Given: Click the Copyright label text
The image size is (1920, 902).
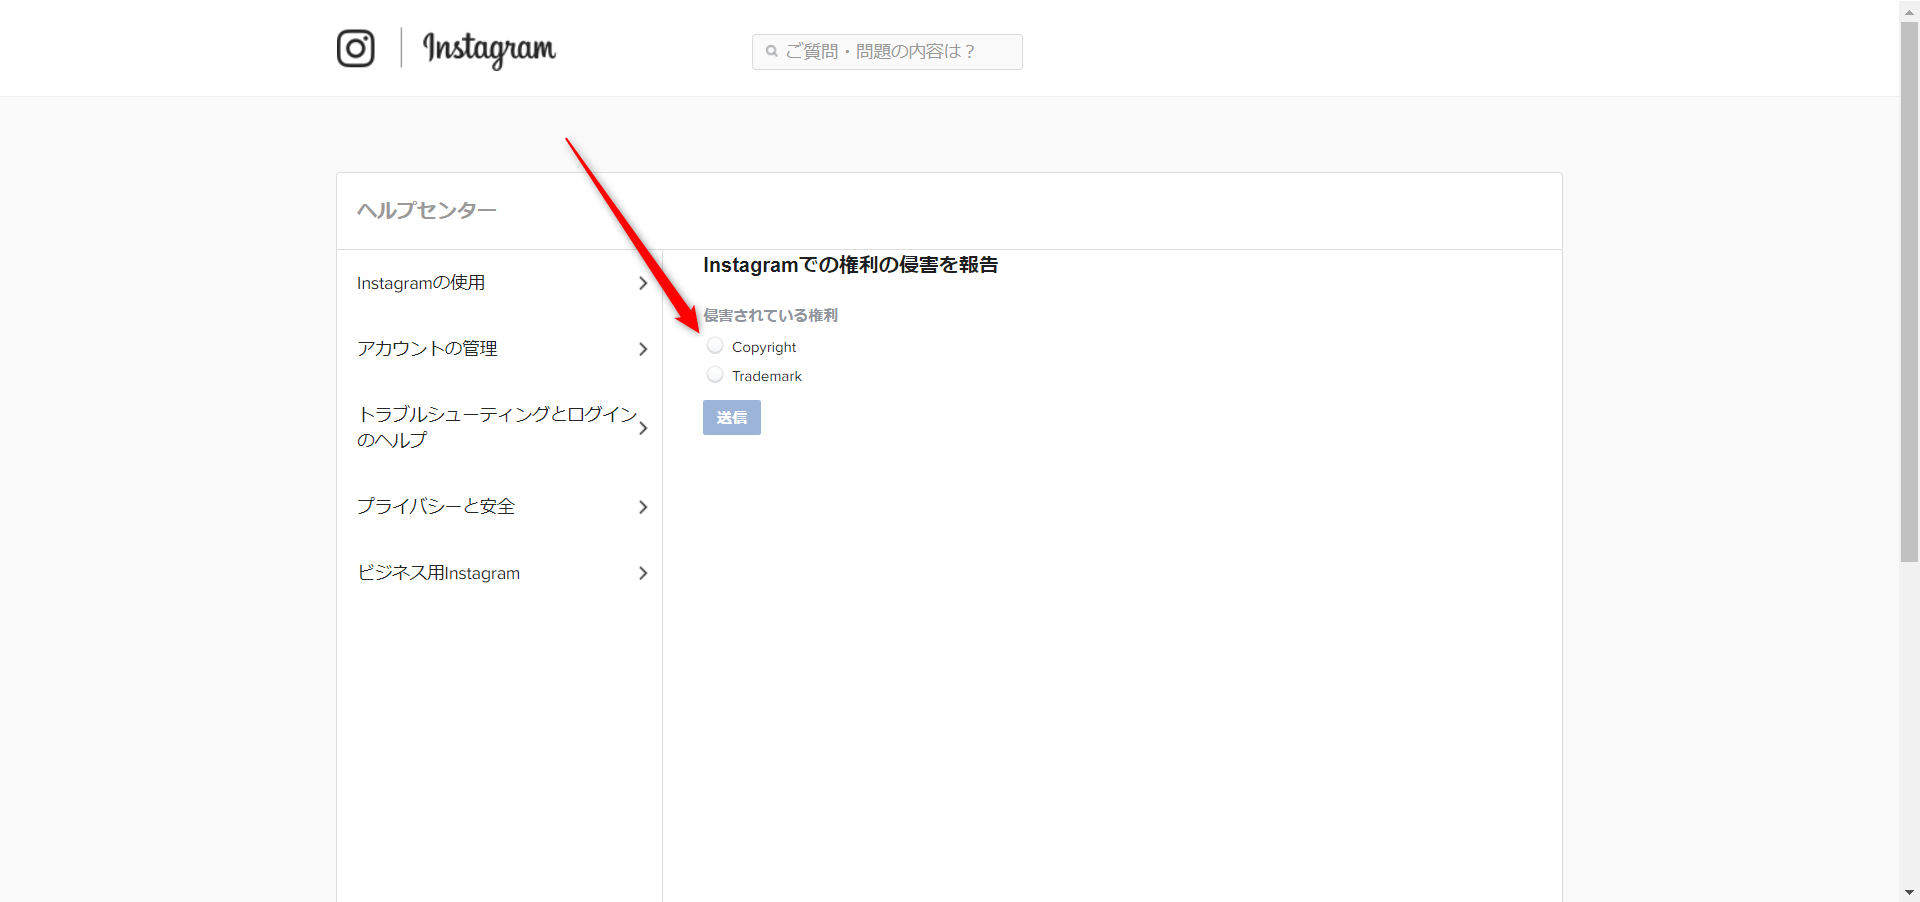Looking at the screenshot, I should (x=764, y=347).
